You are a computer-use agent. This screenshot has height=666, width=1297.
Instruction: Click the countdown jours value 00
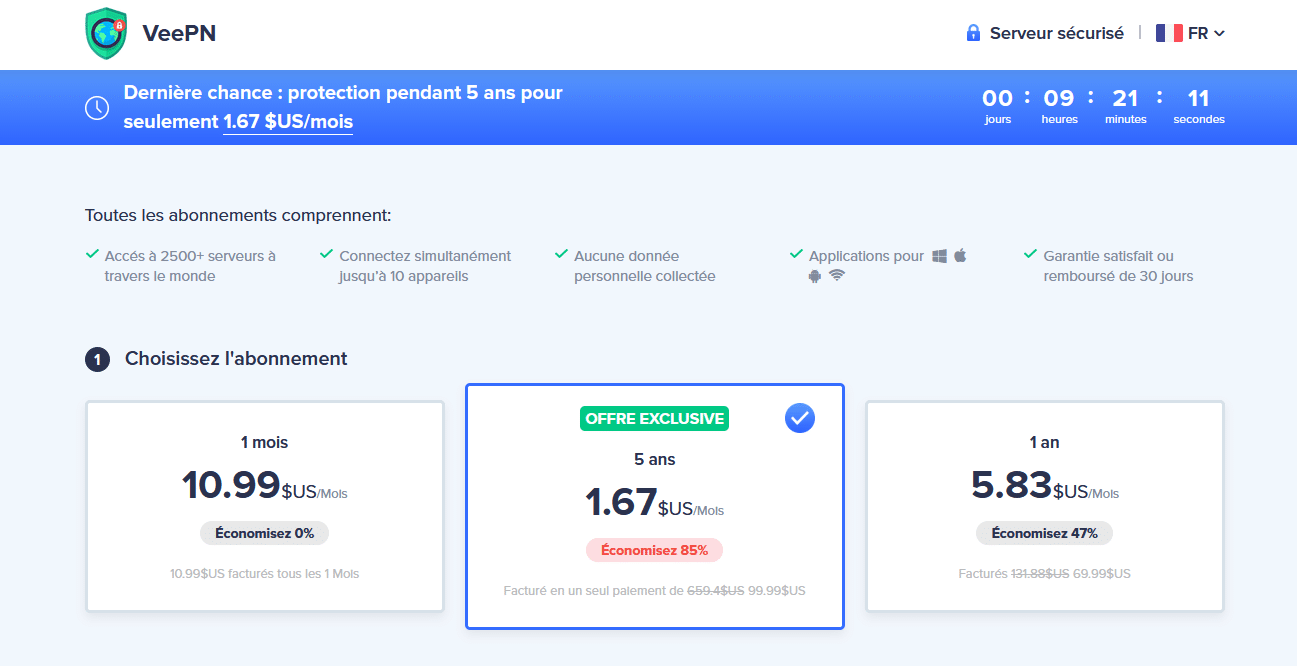pos(997,98)
